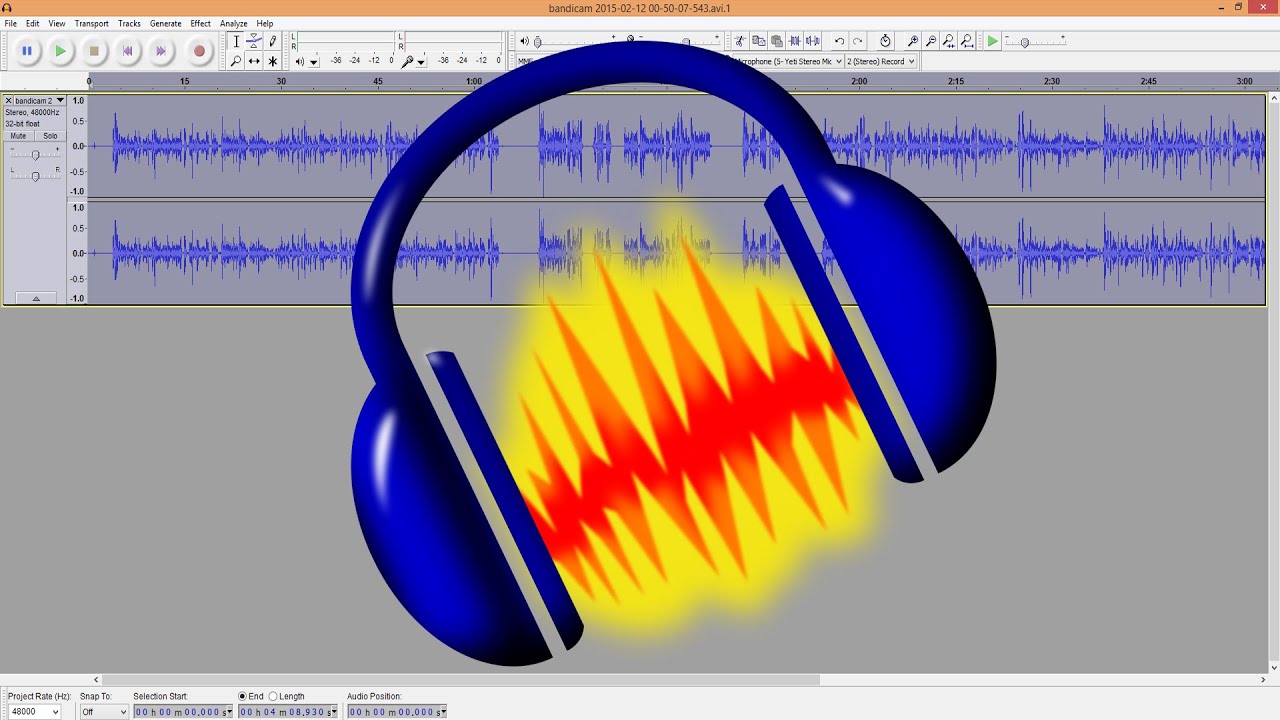Click the 2:30 mark on the timeline ruler
Screen dimensions: 1280x720
point(1051,81)
